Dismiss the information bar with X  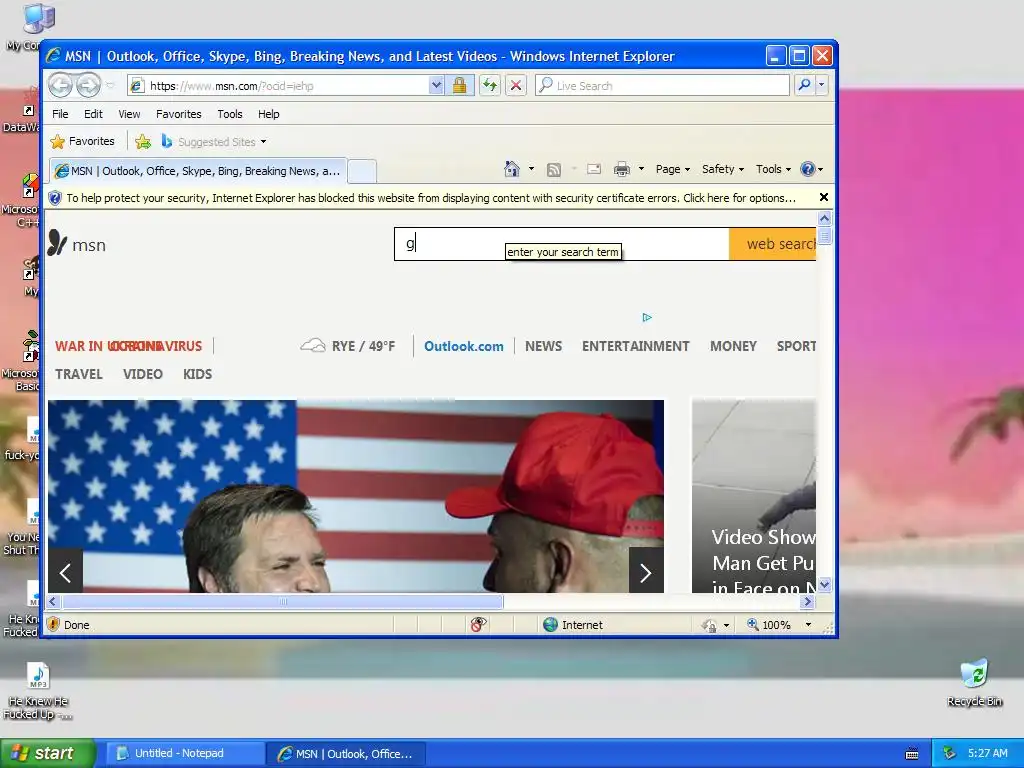[x=824, y=197]
